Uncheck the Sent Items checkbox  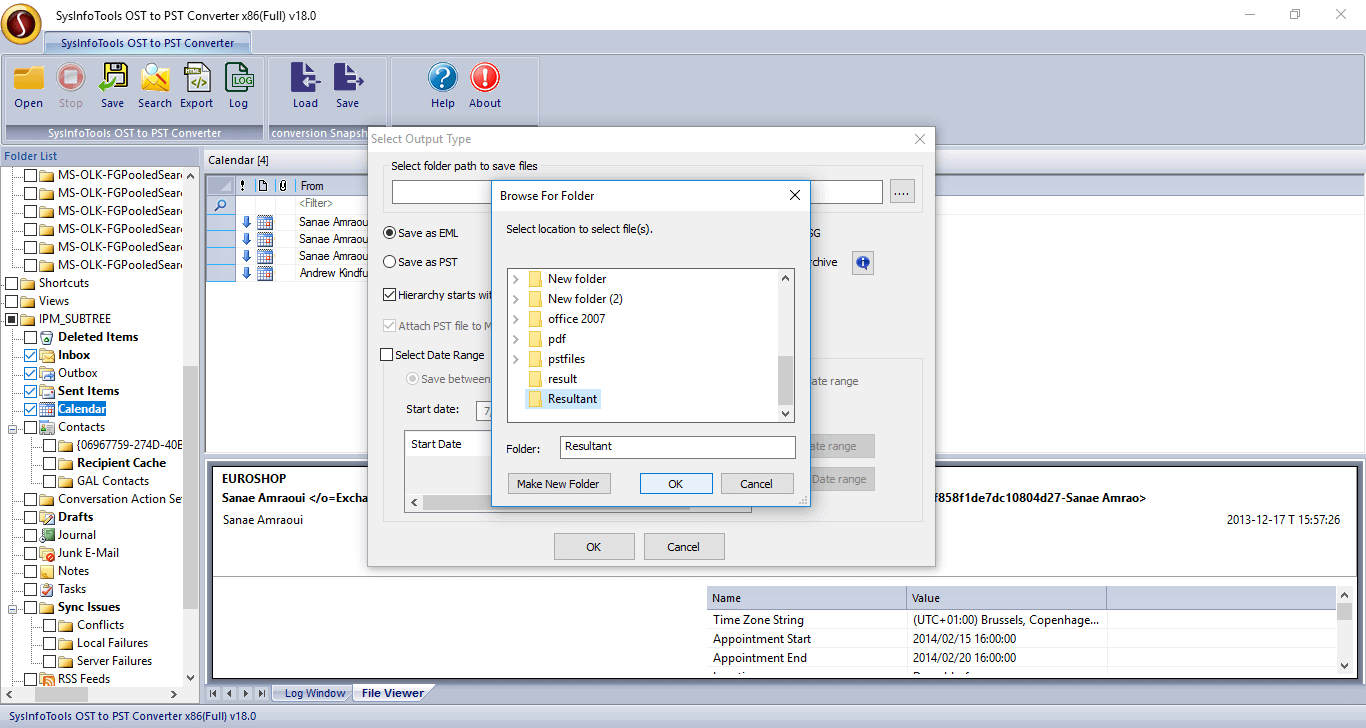point(31,391)
